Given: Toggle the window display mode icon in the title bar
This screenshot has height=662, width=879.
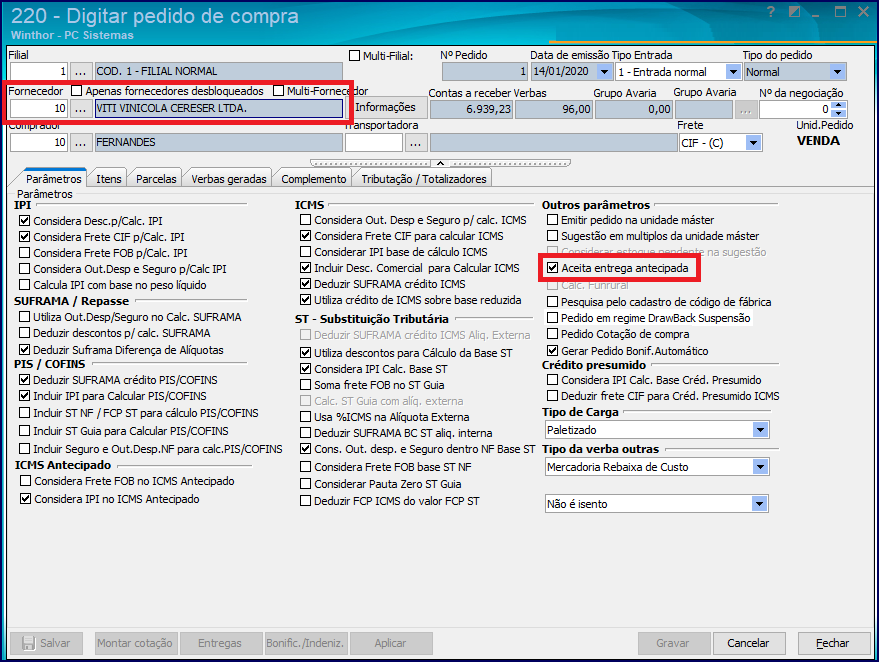Looking at the screenshot, I should (x=795, y=12).
